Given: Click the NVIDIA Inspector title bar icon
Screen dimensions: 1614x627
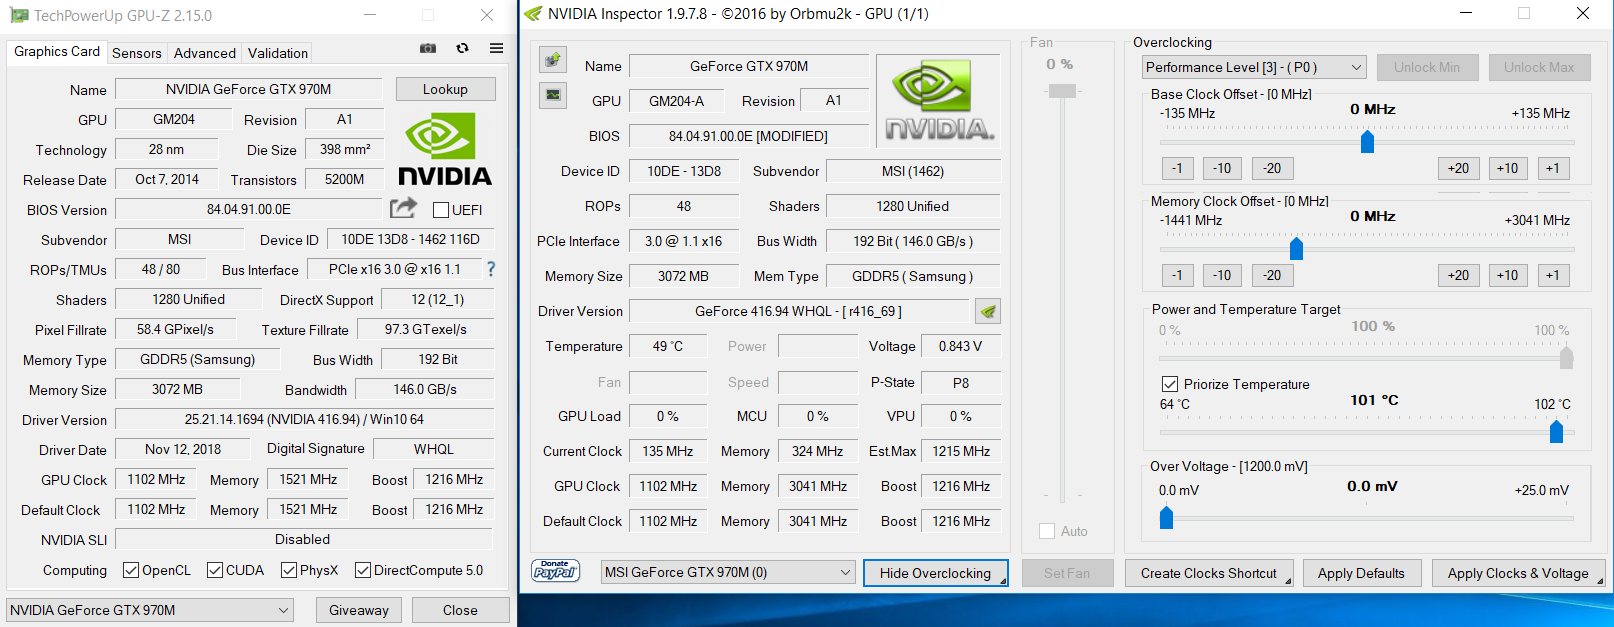Looking at the screenshot, I should pyautogui.click(x=533, y=14).
